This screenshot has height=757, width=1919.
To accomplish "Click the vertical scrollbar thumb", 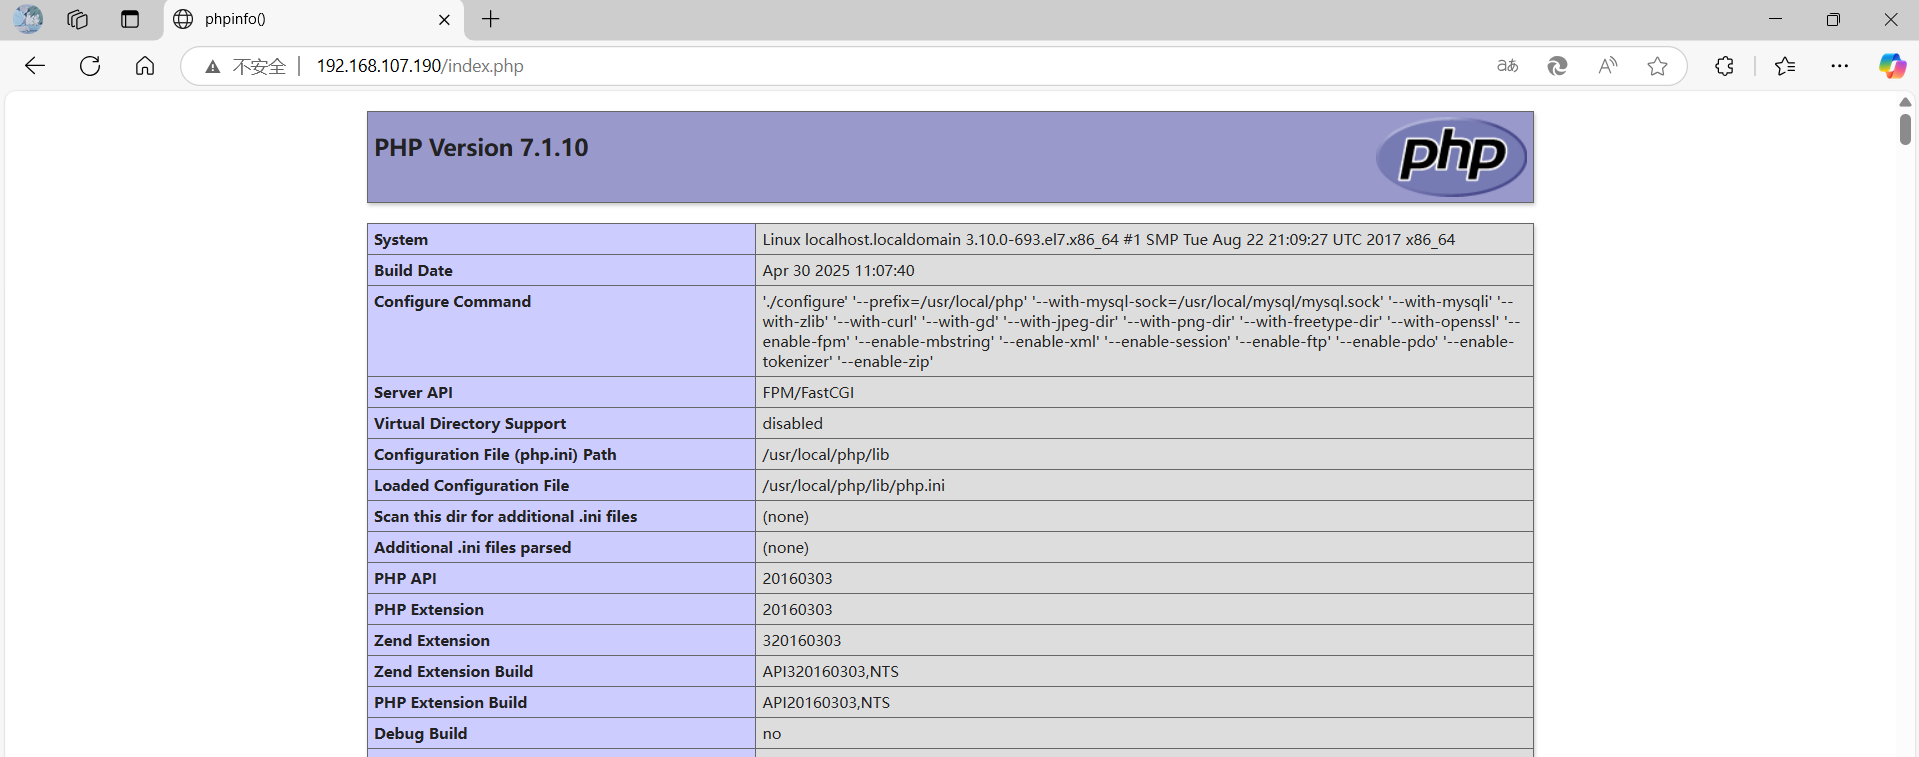I will (1905, 130).
